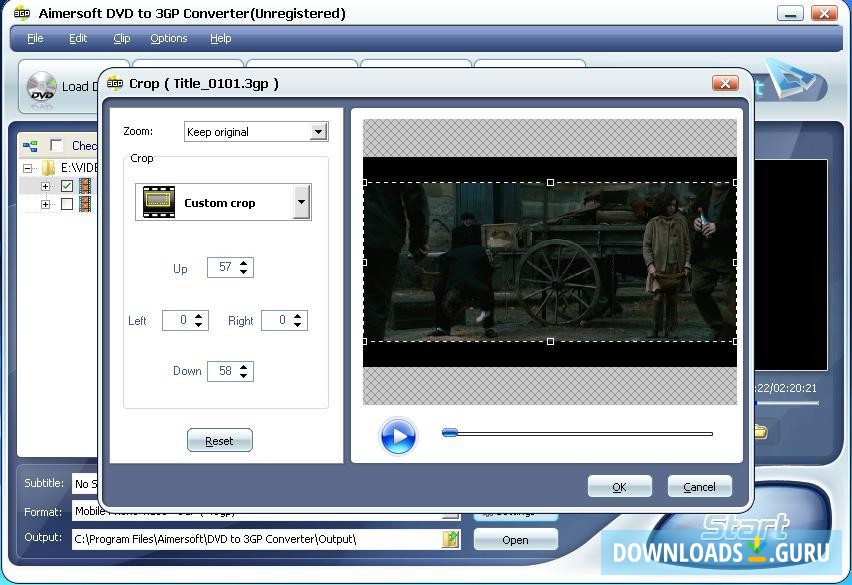The image size is (852, 585).
Task: Click the main window playback progress slider
Action: pyautogui.click(x=786, y=403)
